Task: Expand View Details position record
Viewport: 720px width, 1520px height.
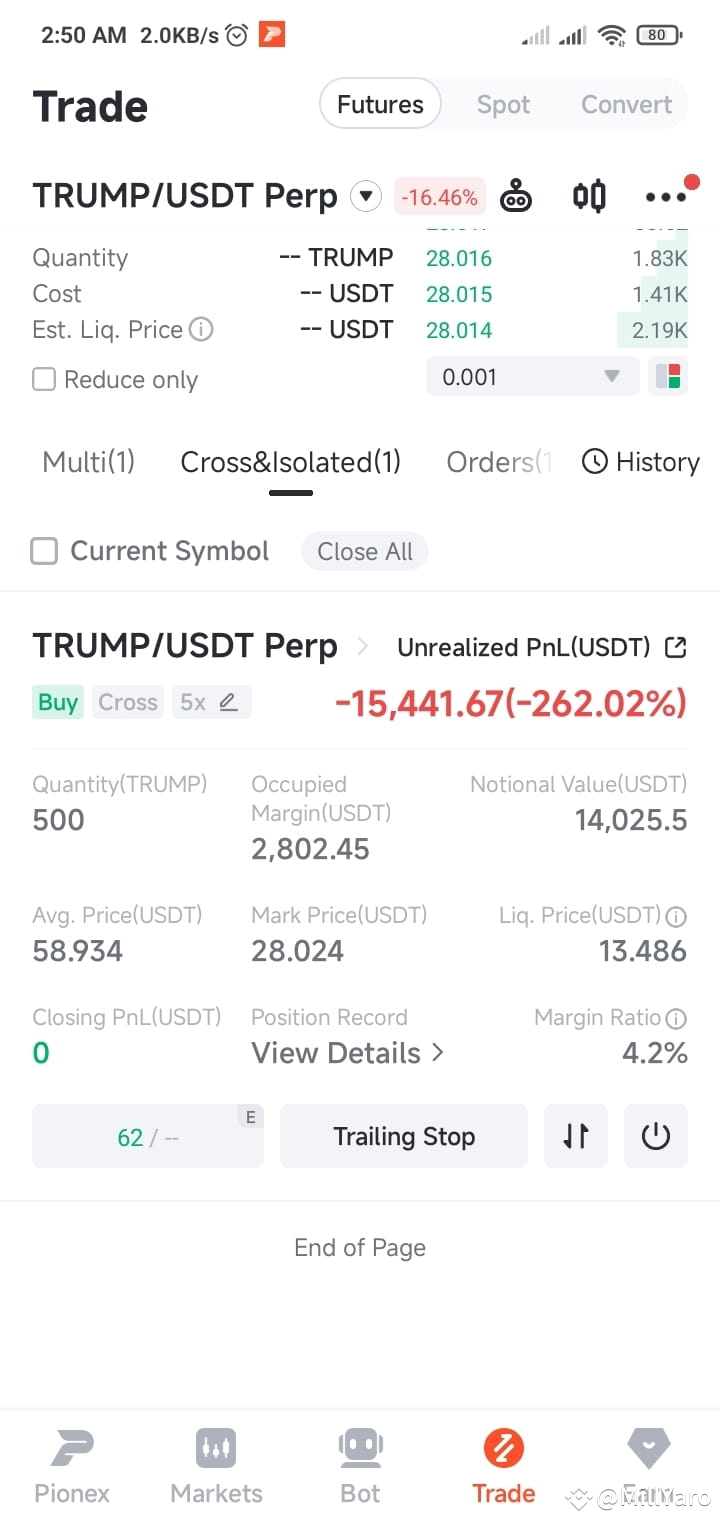Action: pyautogui.click(x=347, y=1053)
